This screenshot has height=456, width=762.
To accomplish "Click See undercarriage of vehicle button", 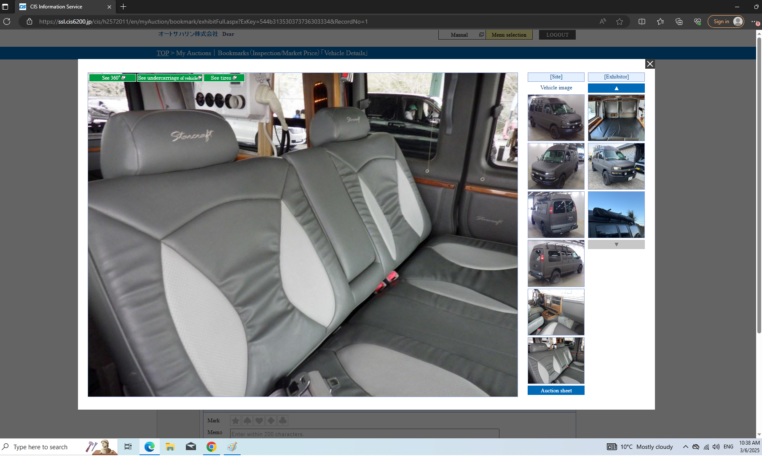I will point(170,78).
